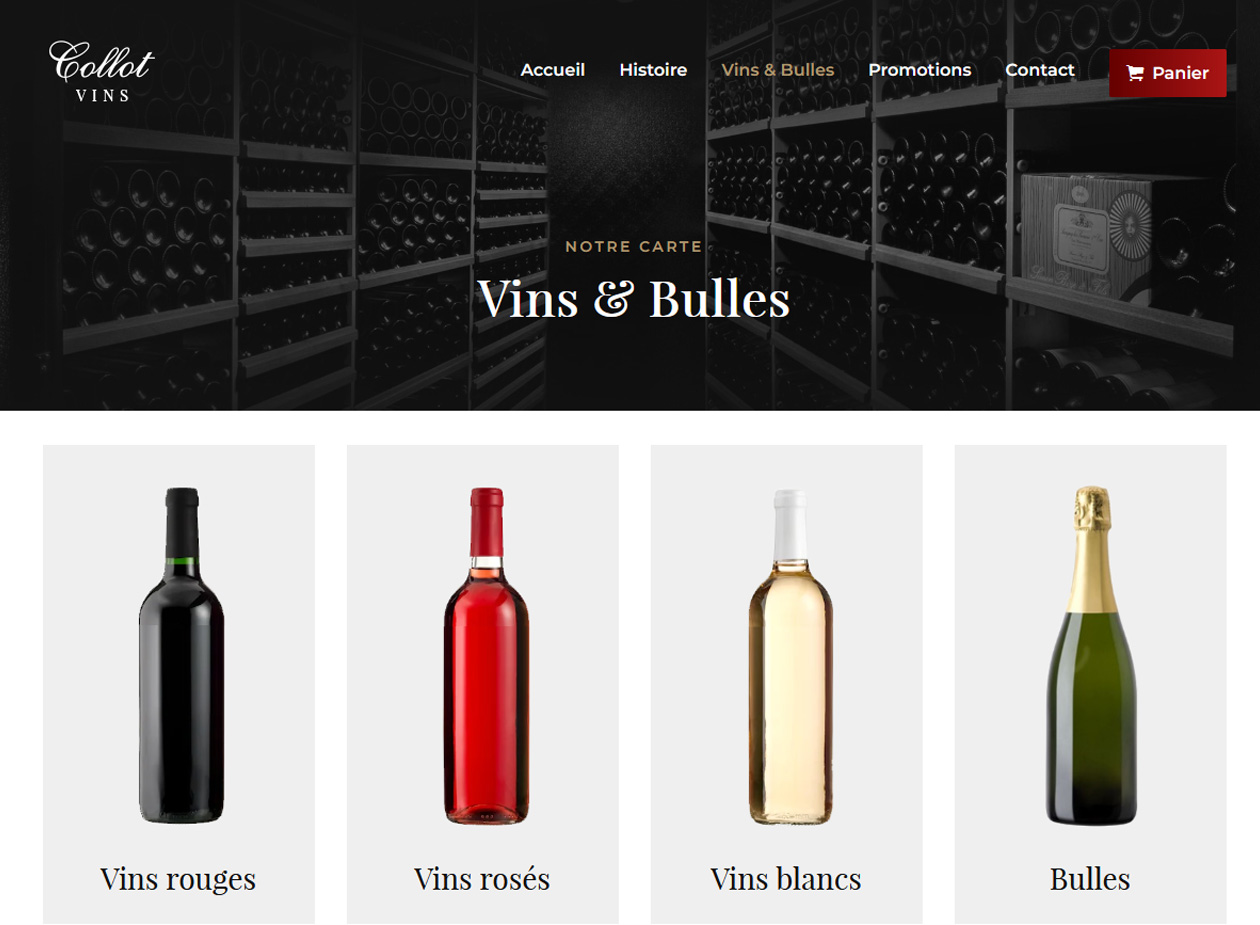The image size is (1260, 925).
Task: Select the rosé wine bottle image
Action: (x=485, y=656)
